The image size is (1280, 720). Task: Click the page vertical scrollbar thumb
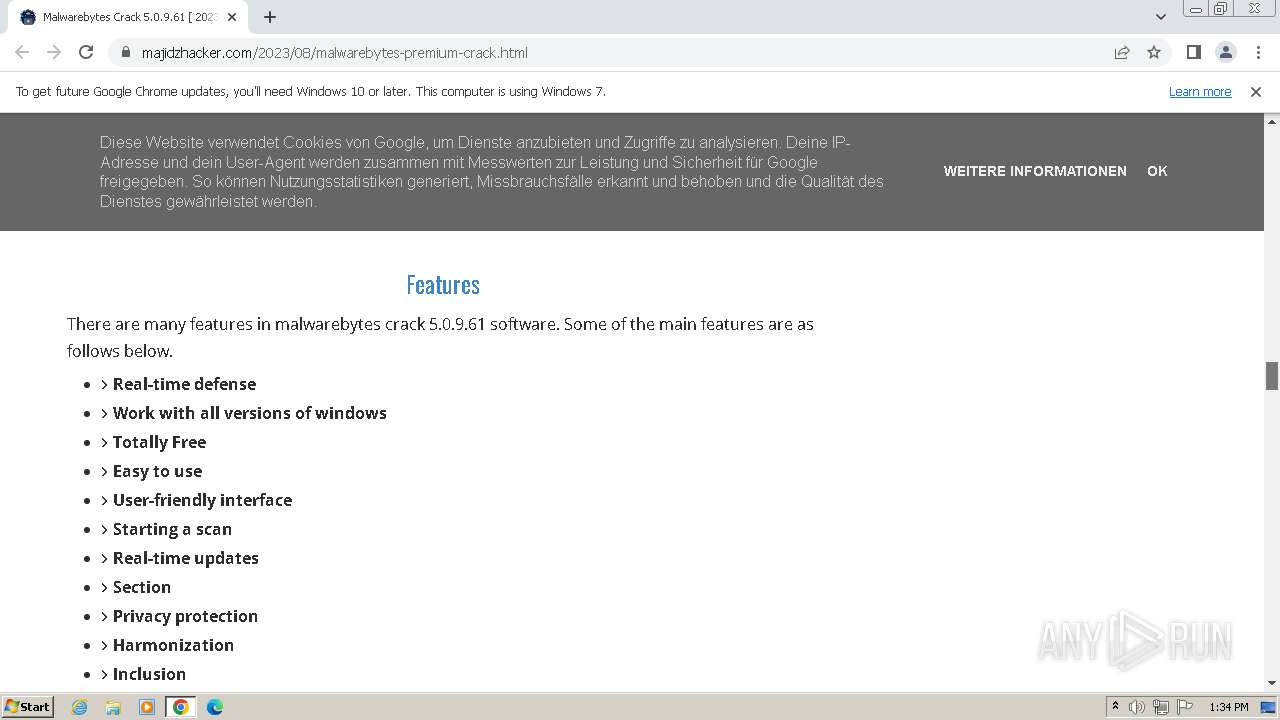(x=1272, y=376)
